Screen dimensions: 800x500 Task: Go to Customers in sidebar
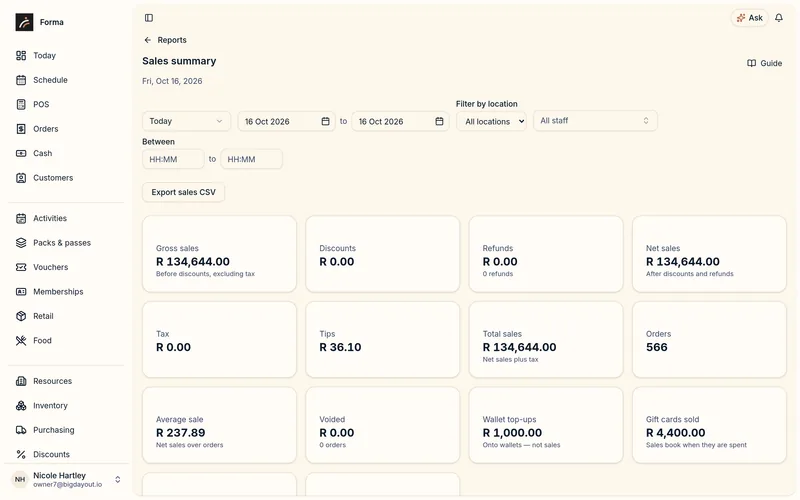(x=53, y=178)
